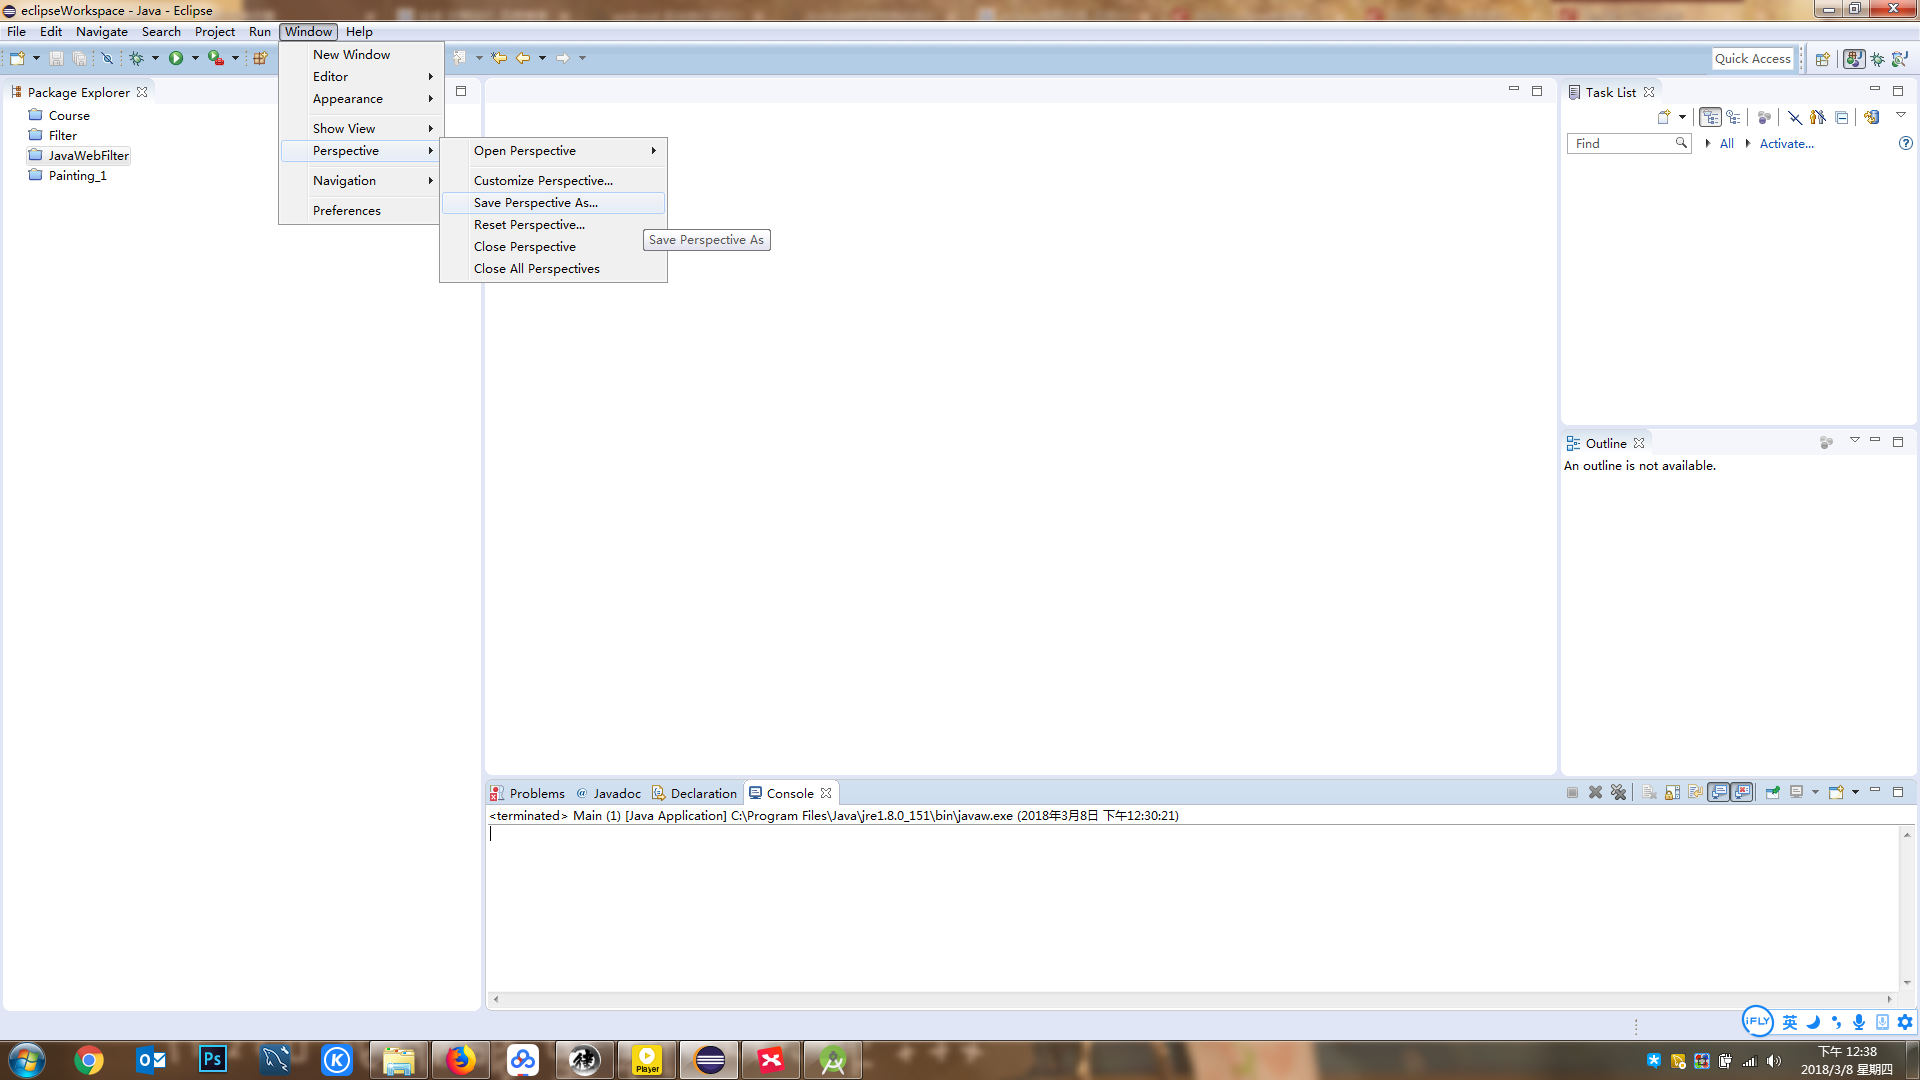Toggle Scheduled view in Task List
This screenshot has height=1080, width=1920.
click(1734, 117)
